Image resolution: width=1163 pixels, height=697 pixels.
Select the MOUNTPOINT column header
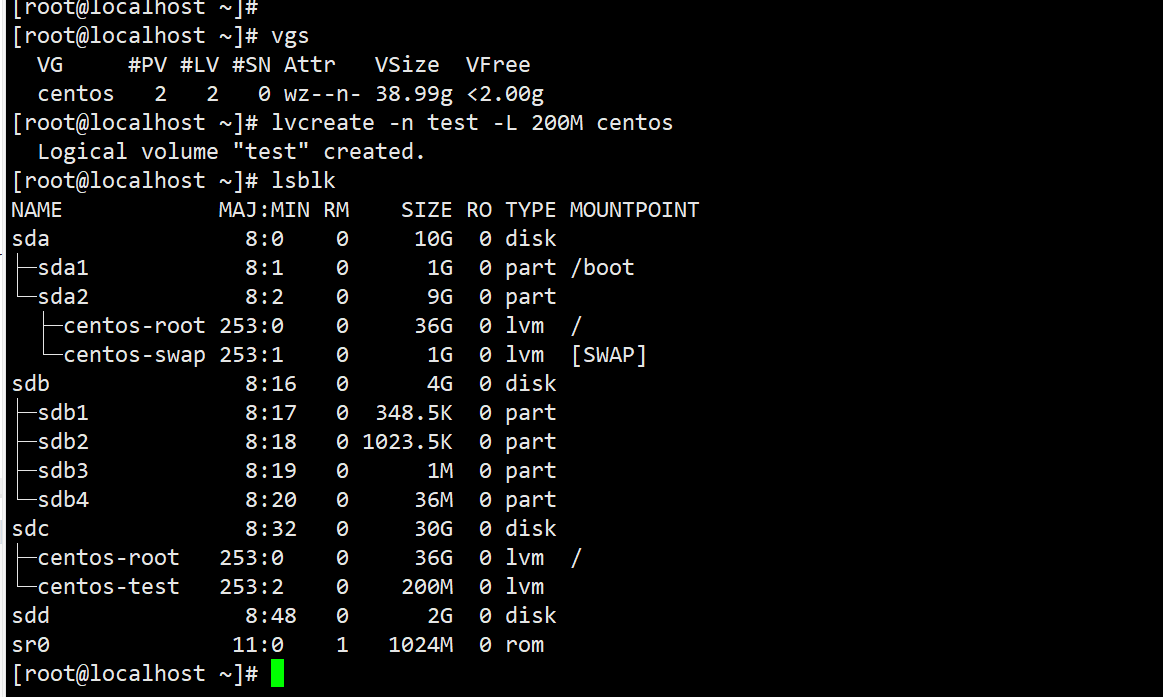tap(634, 210)
